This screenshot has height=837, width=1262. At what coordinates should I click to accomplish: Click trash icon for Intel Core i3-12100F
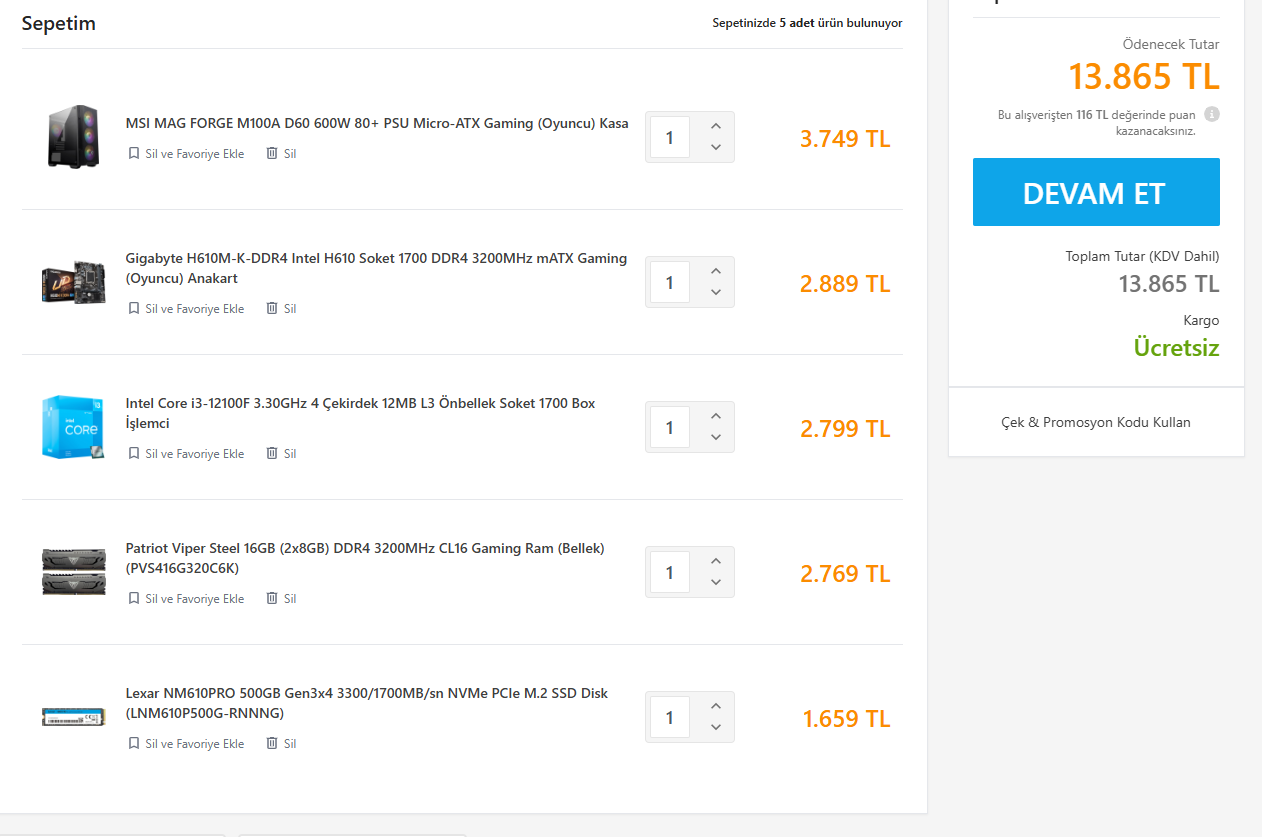(272, 454)
